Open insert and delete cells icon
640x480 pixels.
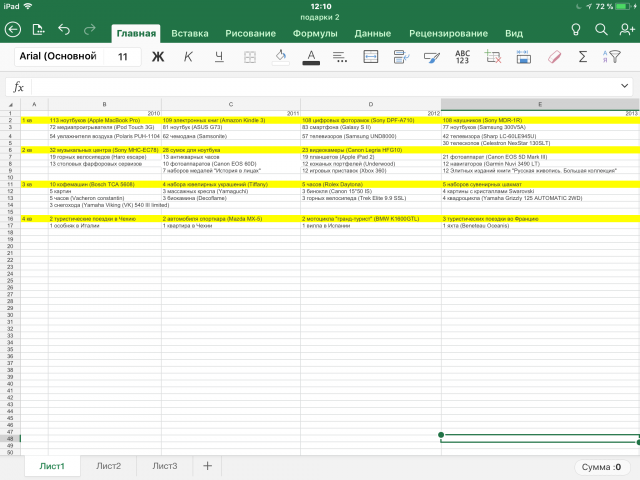click(493, 57)
